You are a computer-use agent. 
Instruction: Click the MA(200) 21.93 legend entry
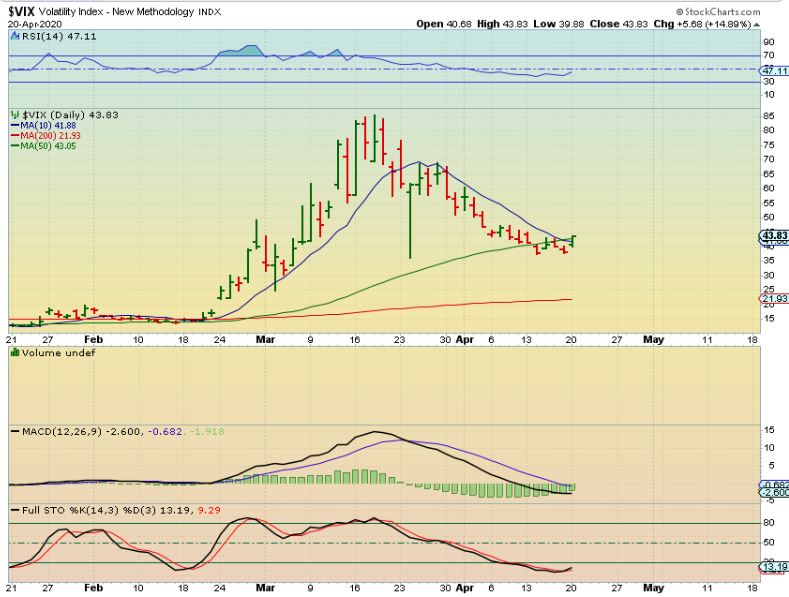45,135
